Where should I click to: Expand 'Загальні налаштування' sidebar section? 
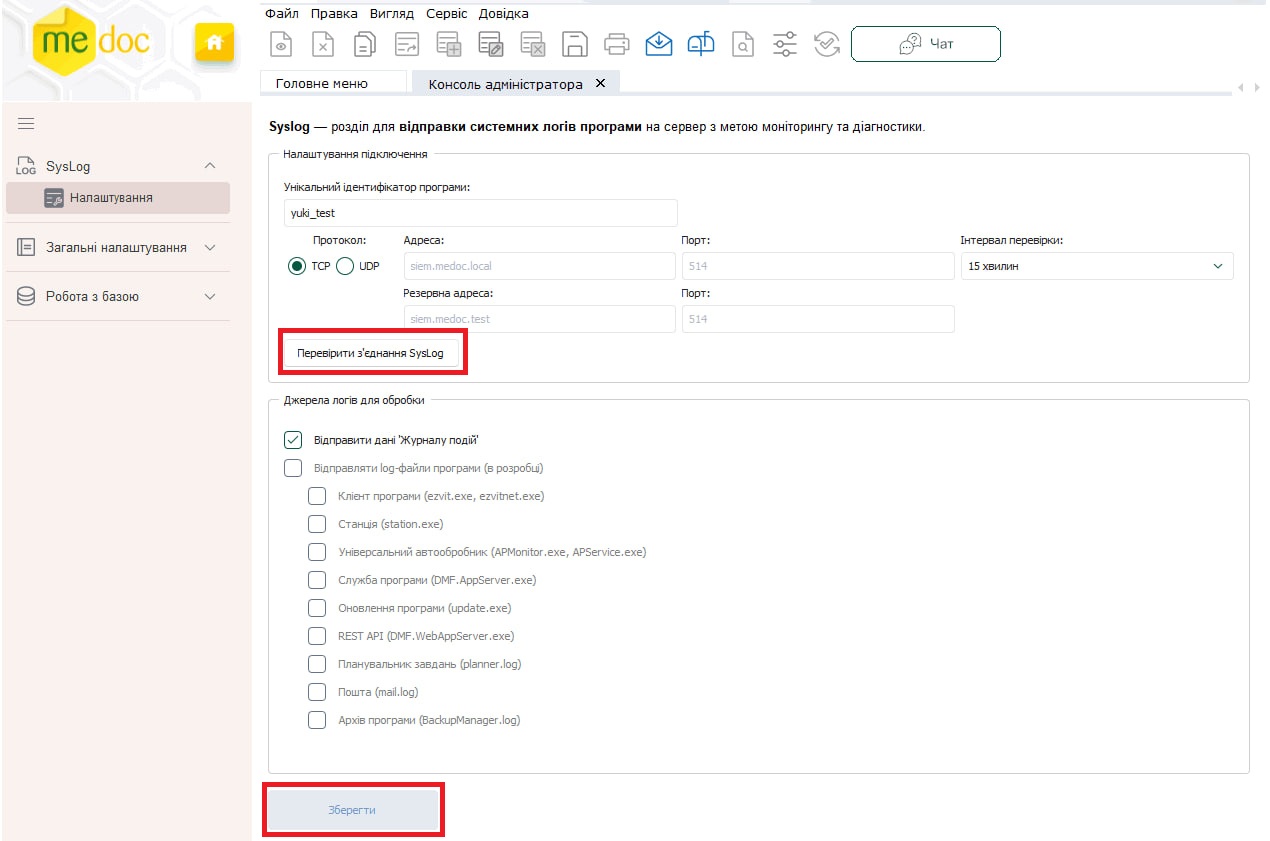116,247
